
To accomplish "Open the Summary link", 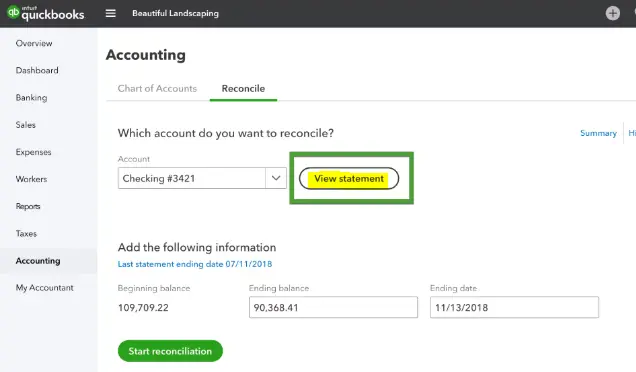I will [x=598, y=133].
